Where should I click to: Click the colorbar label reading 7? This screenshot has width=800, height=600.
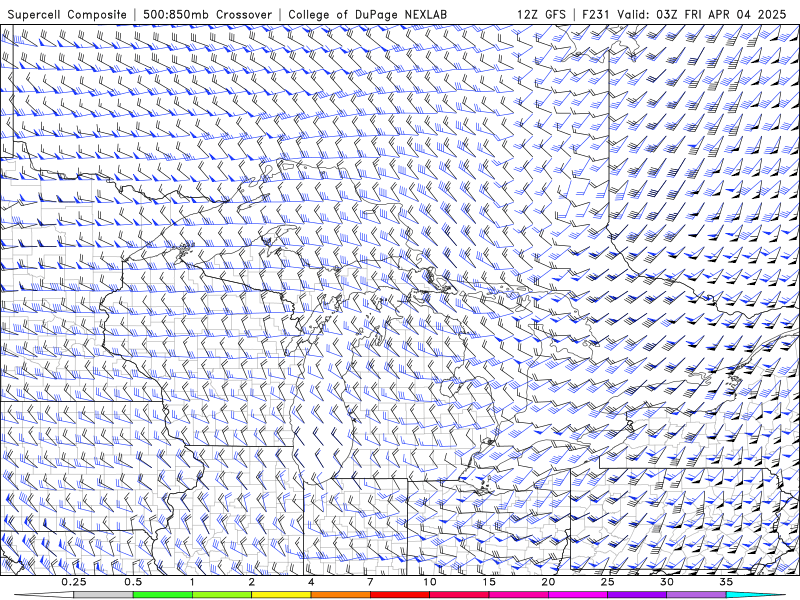[370, 582]
